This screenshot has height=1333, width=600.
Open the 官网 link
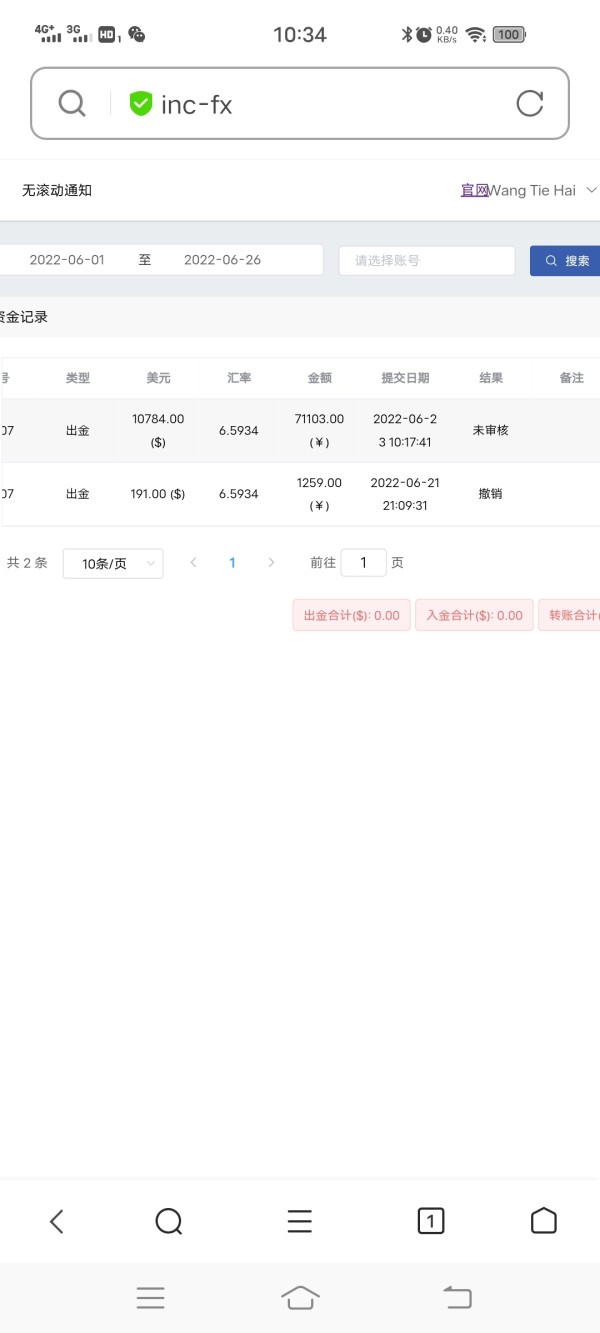click(474, 190)
